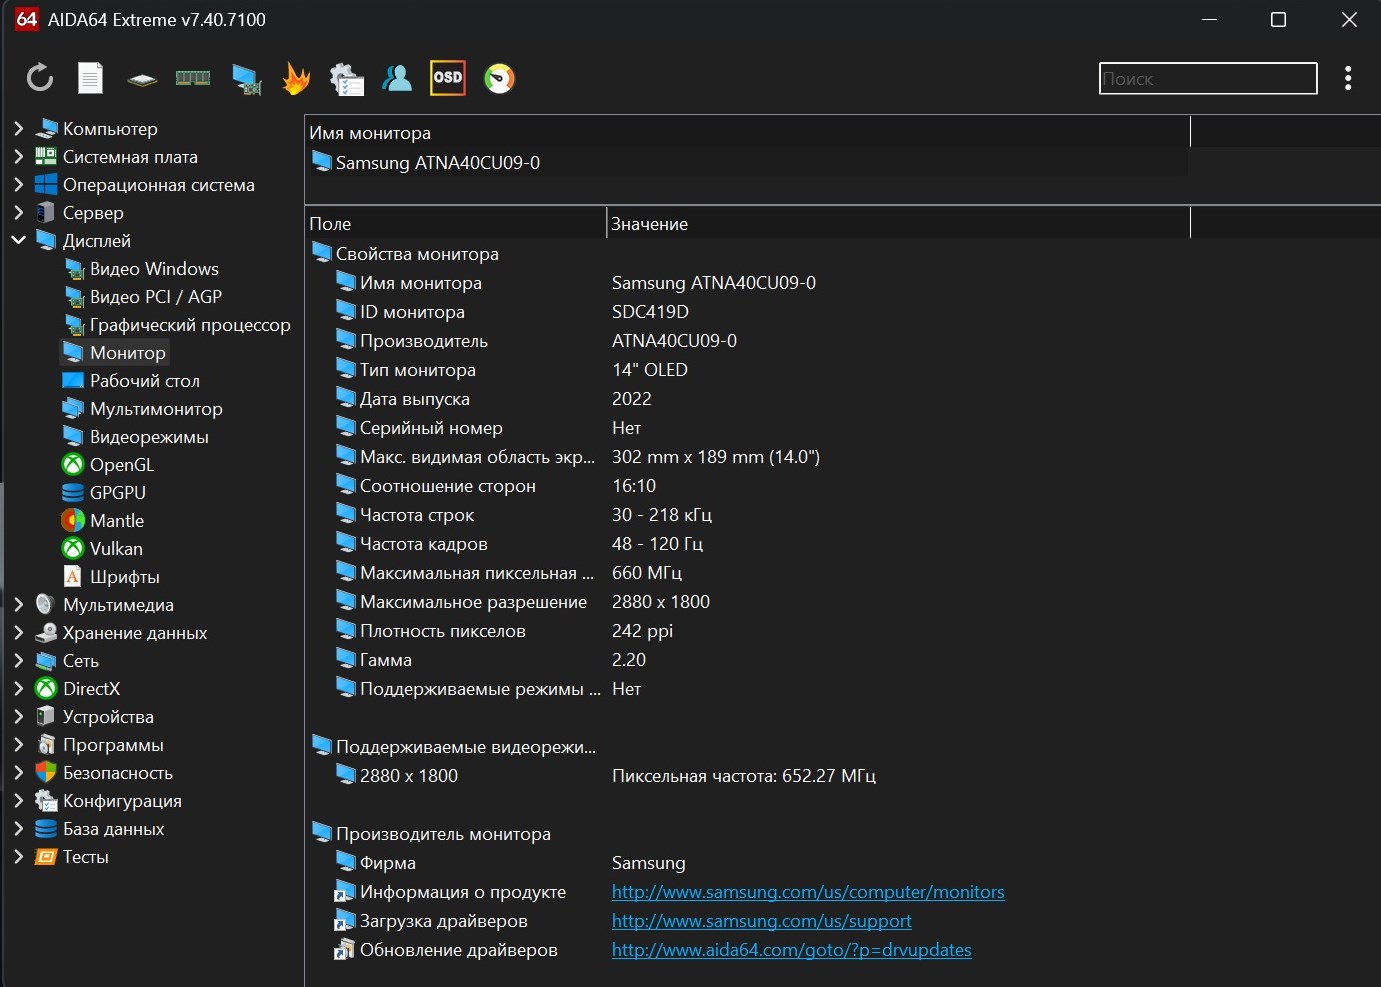Open the gauge benchmark icon

[499, 78]
